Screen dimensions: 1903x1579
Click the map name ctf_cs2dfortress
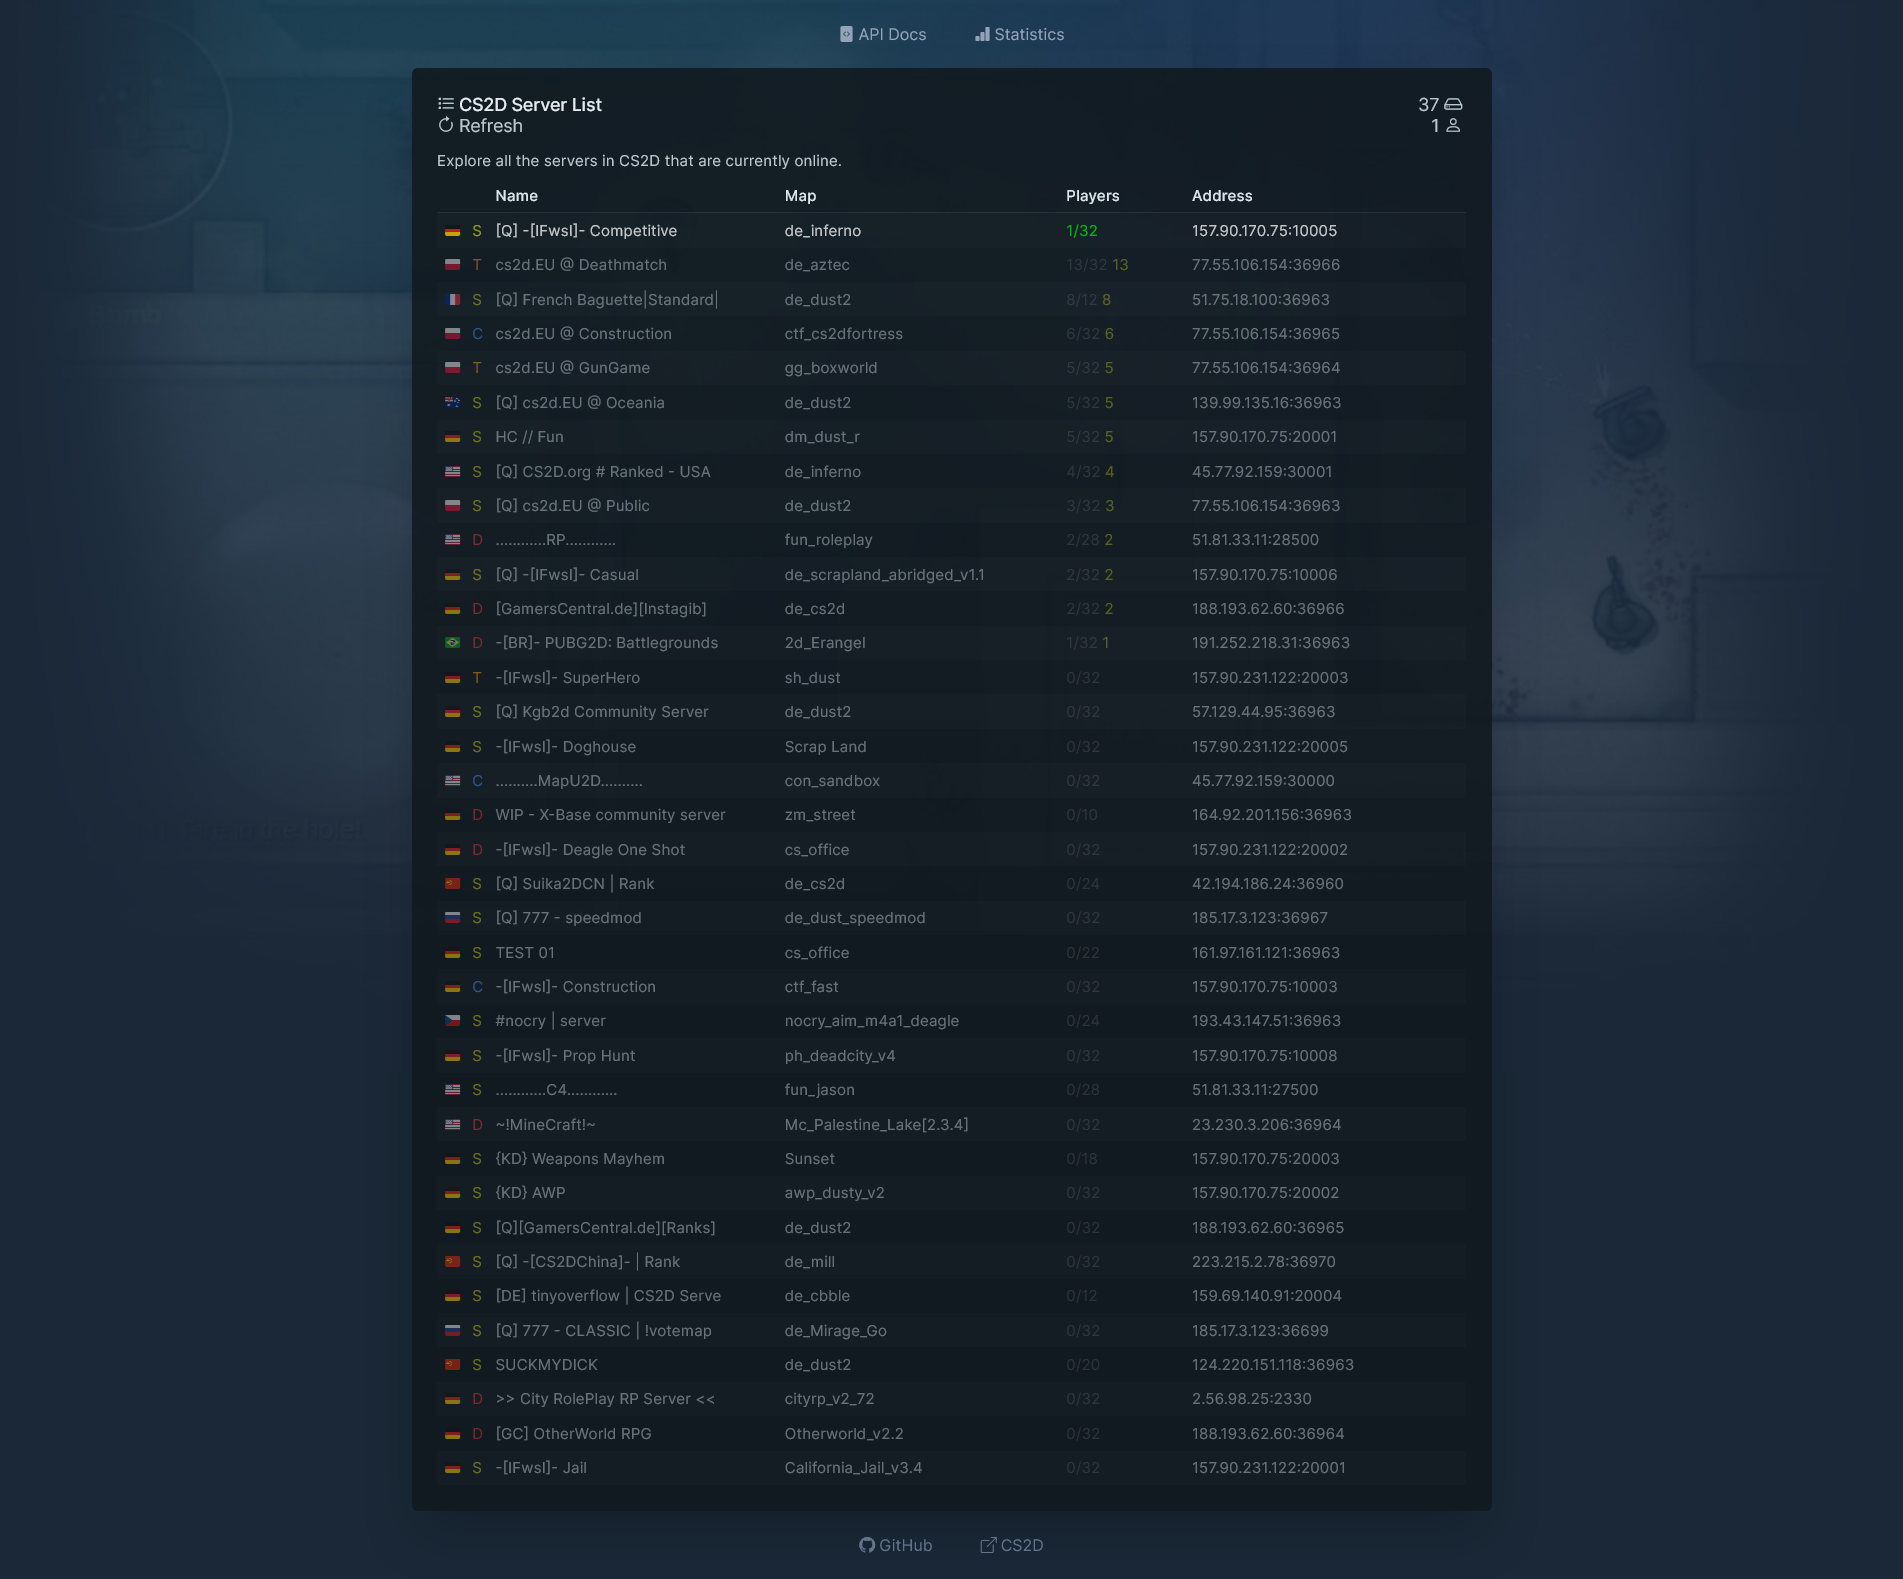click(843, 334)
